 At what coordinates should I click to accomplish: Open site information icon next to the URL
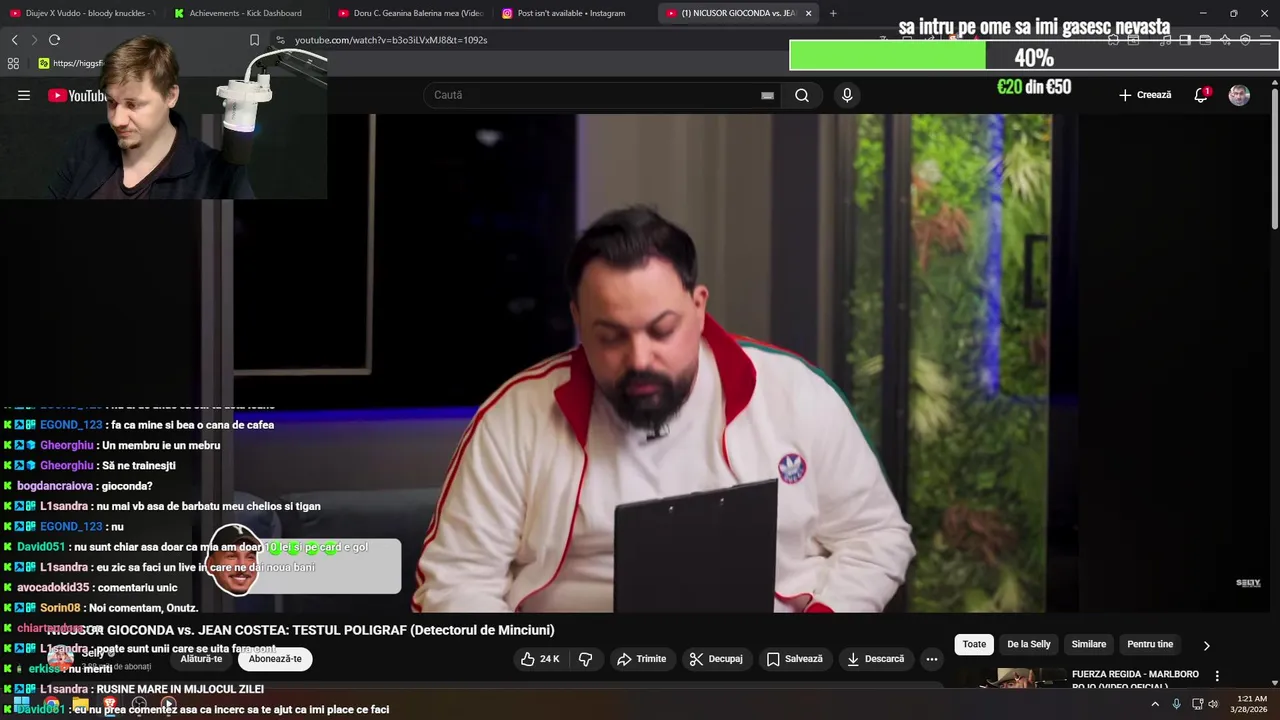coord(280,40)
